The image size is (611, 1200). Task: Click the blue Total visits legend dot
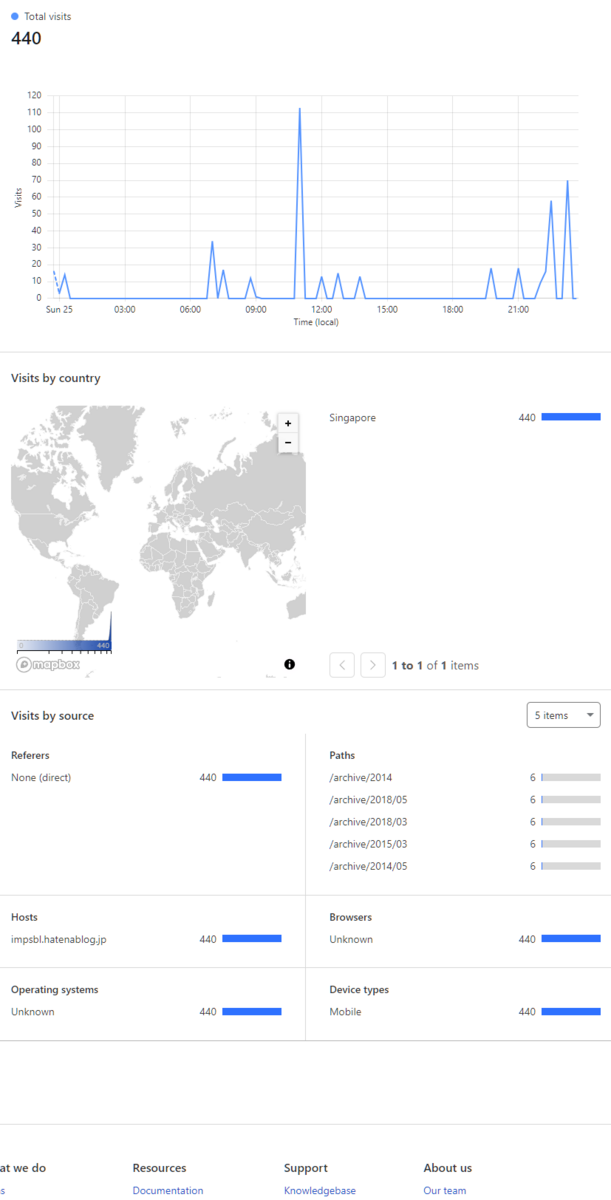[x=15, y=17]
